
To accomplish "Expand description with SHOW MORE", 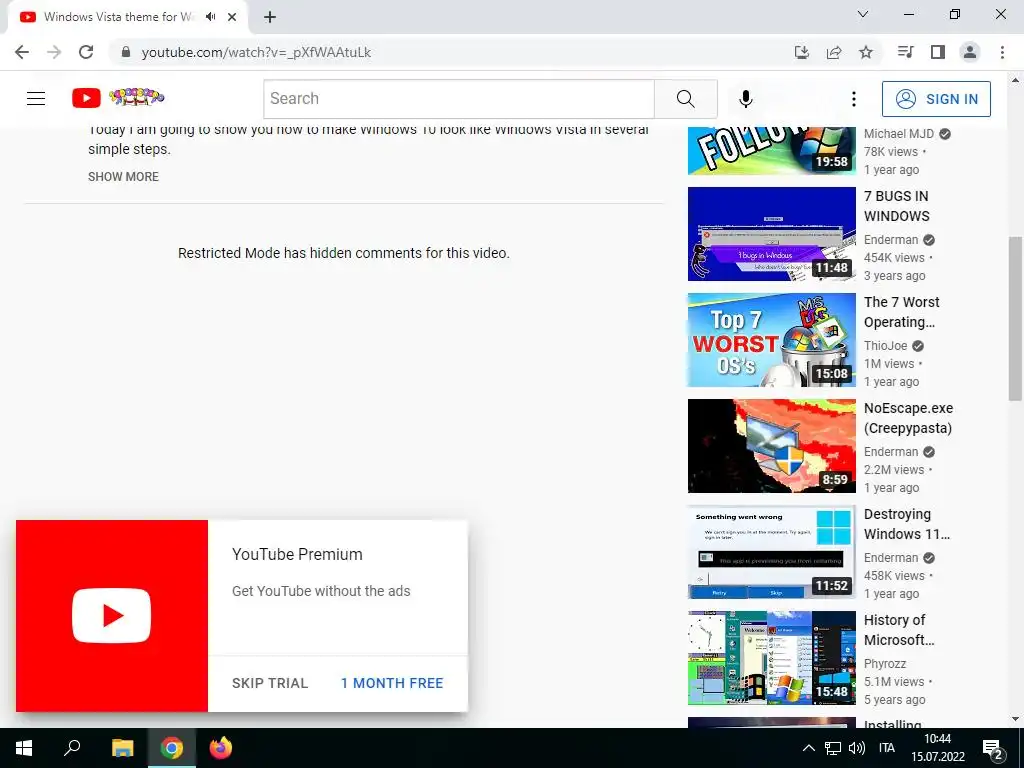I will tap(123, 176).
